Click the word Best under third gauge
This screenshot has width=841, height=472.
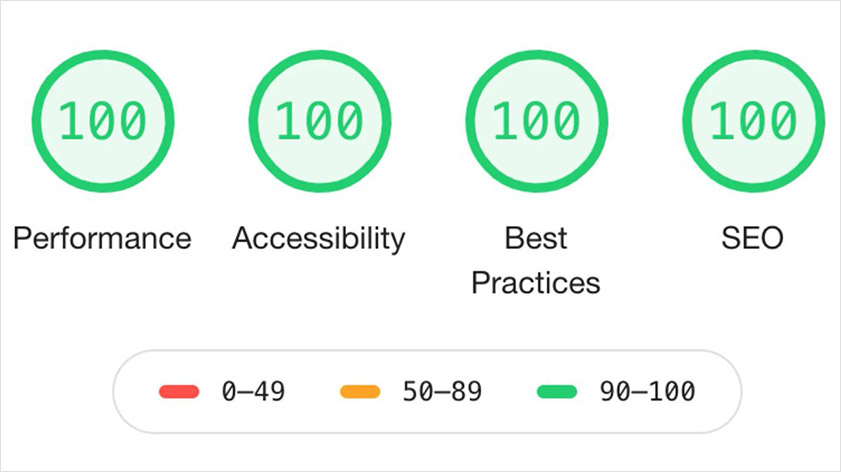click(536, 238)
